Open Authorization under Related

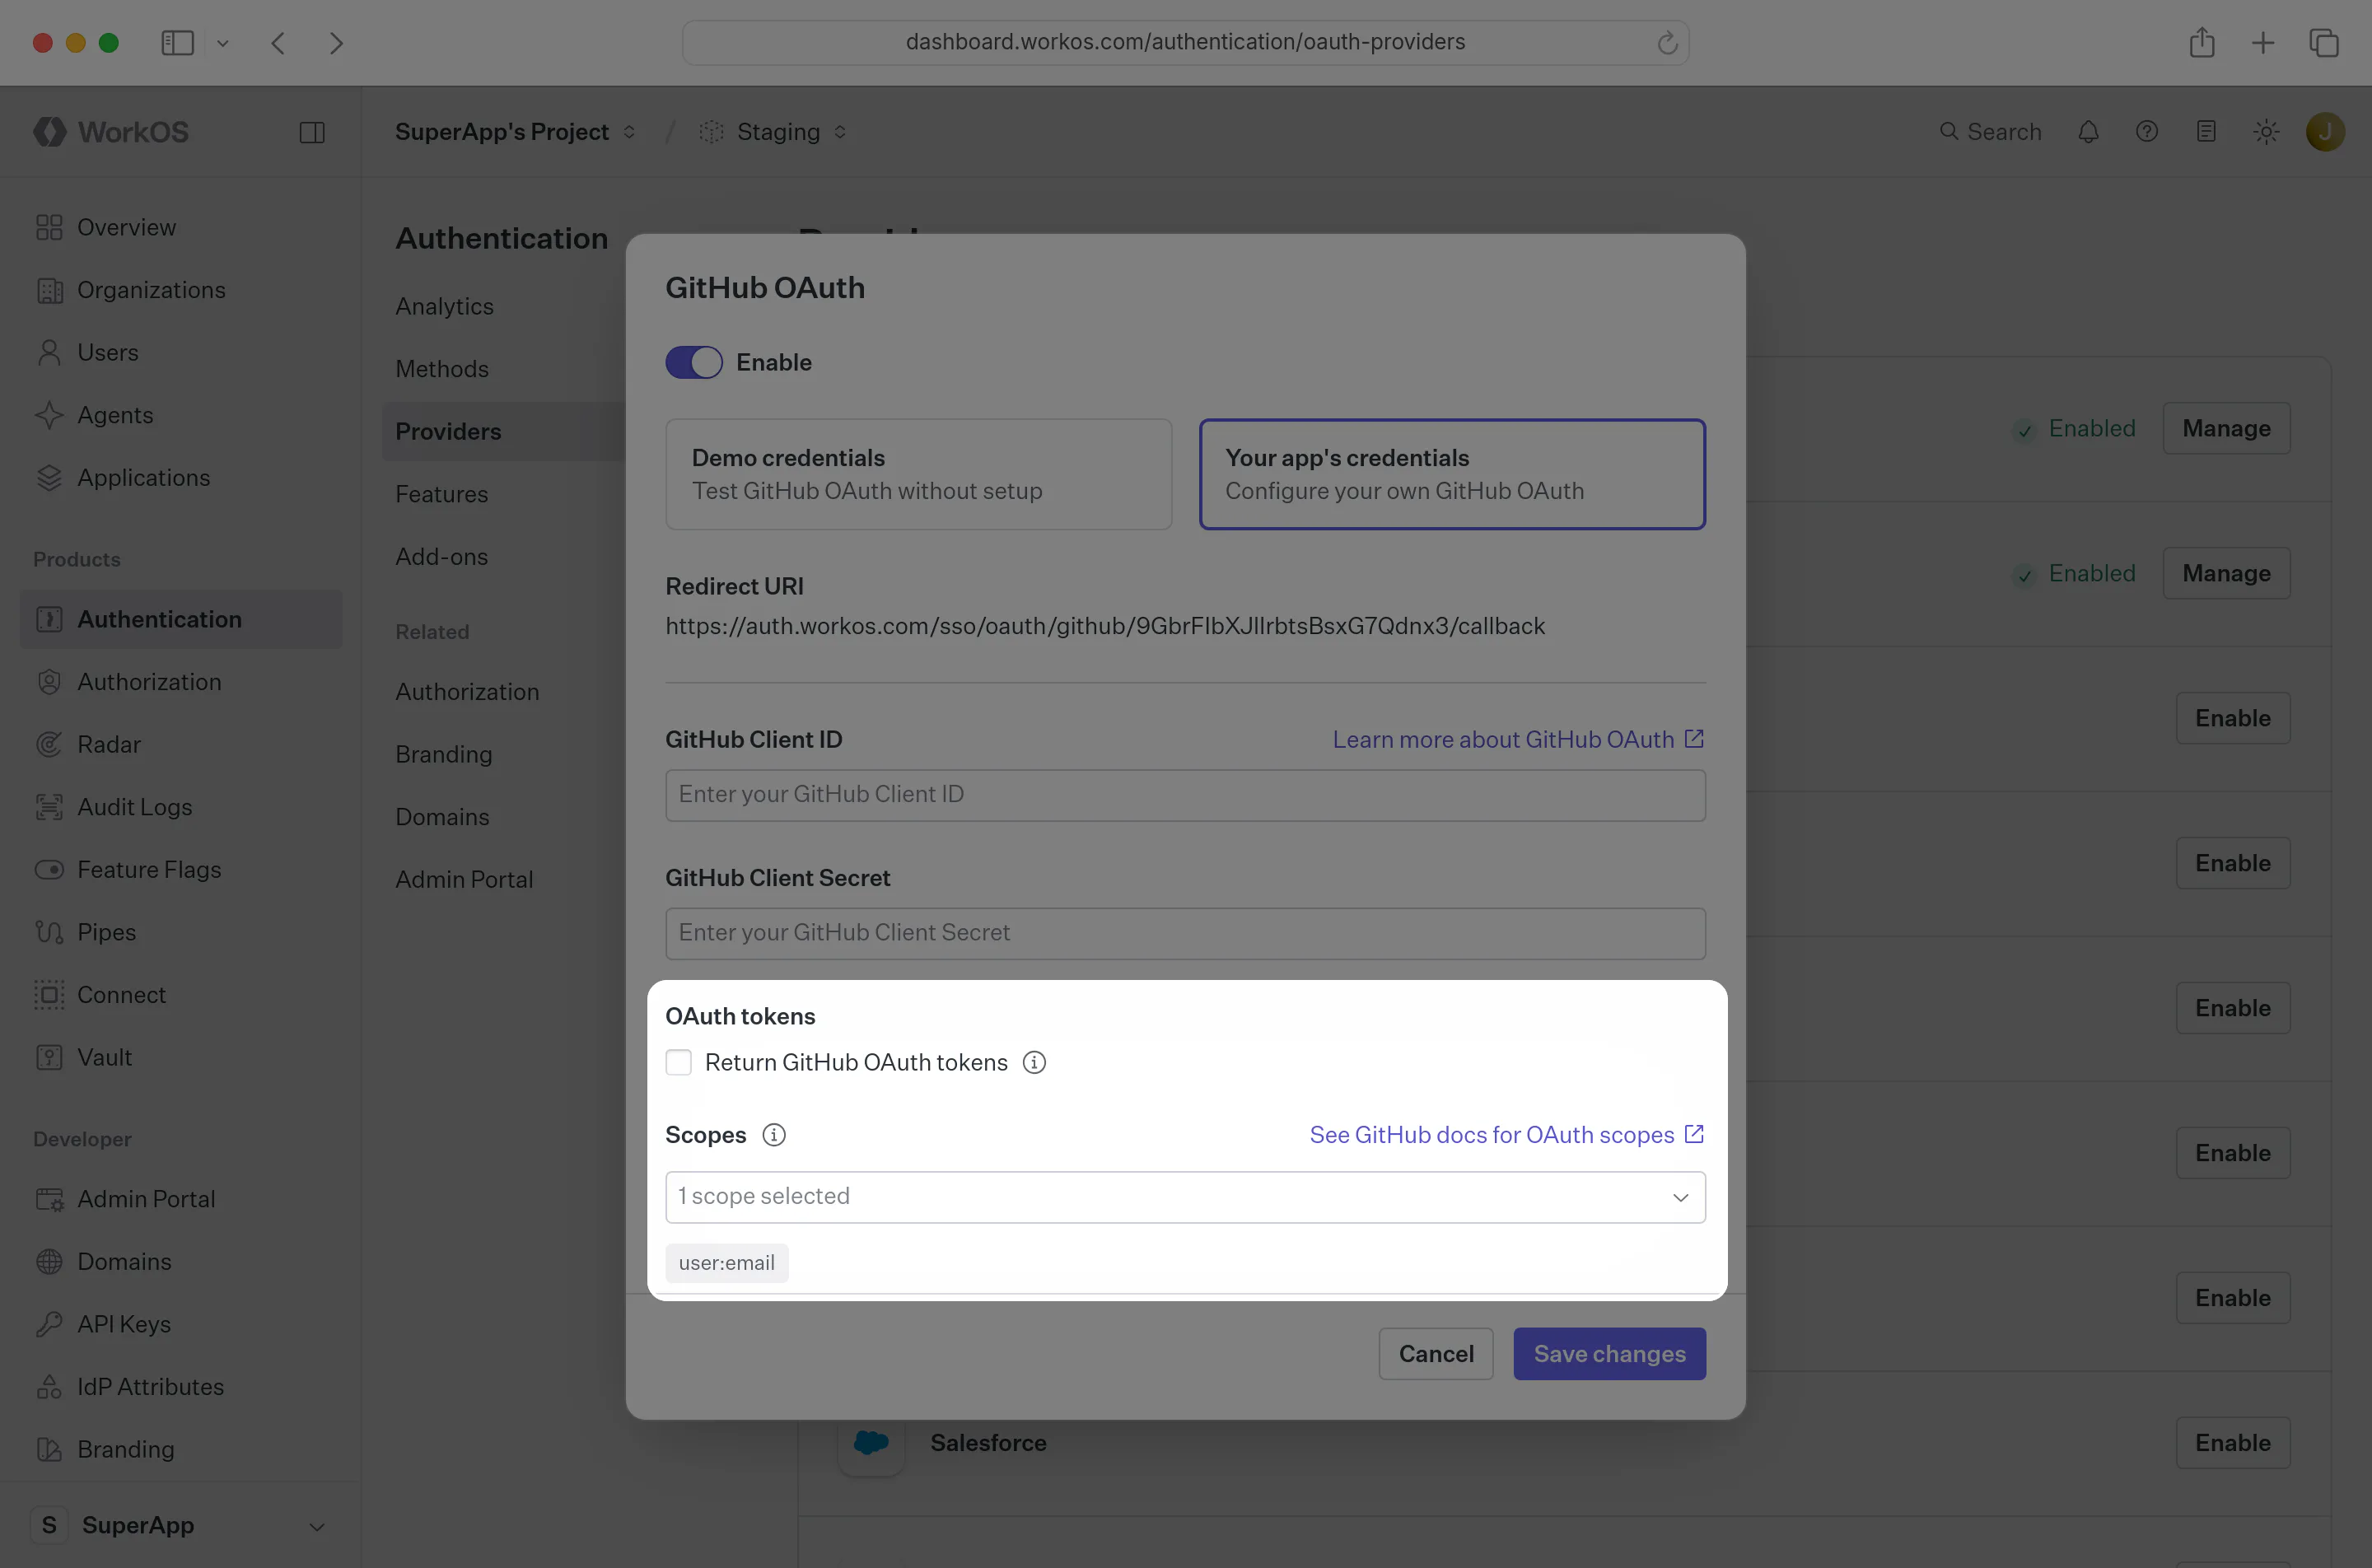(x=467, y=692)
